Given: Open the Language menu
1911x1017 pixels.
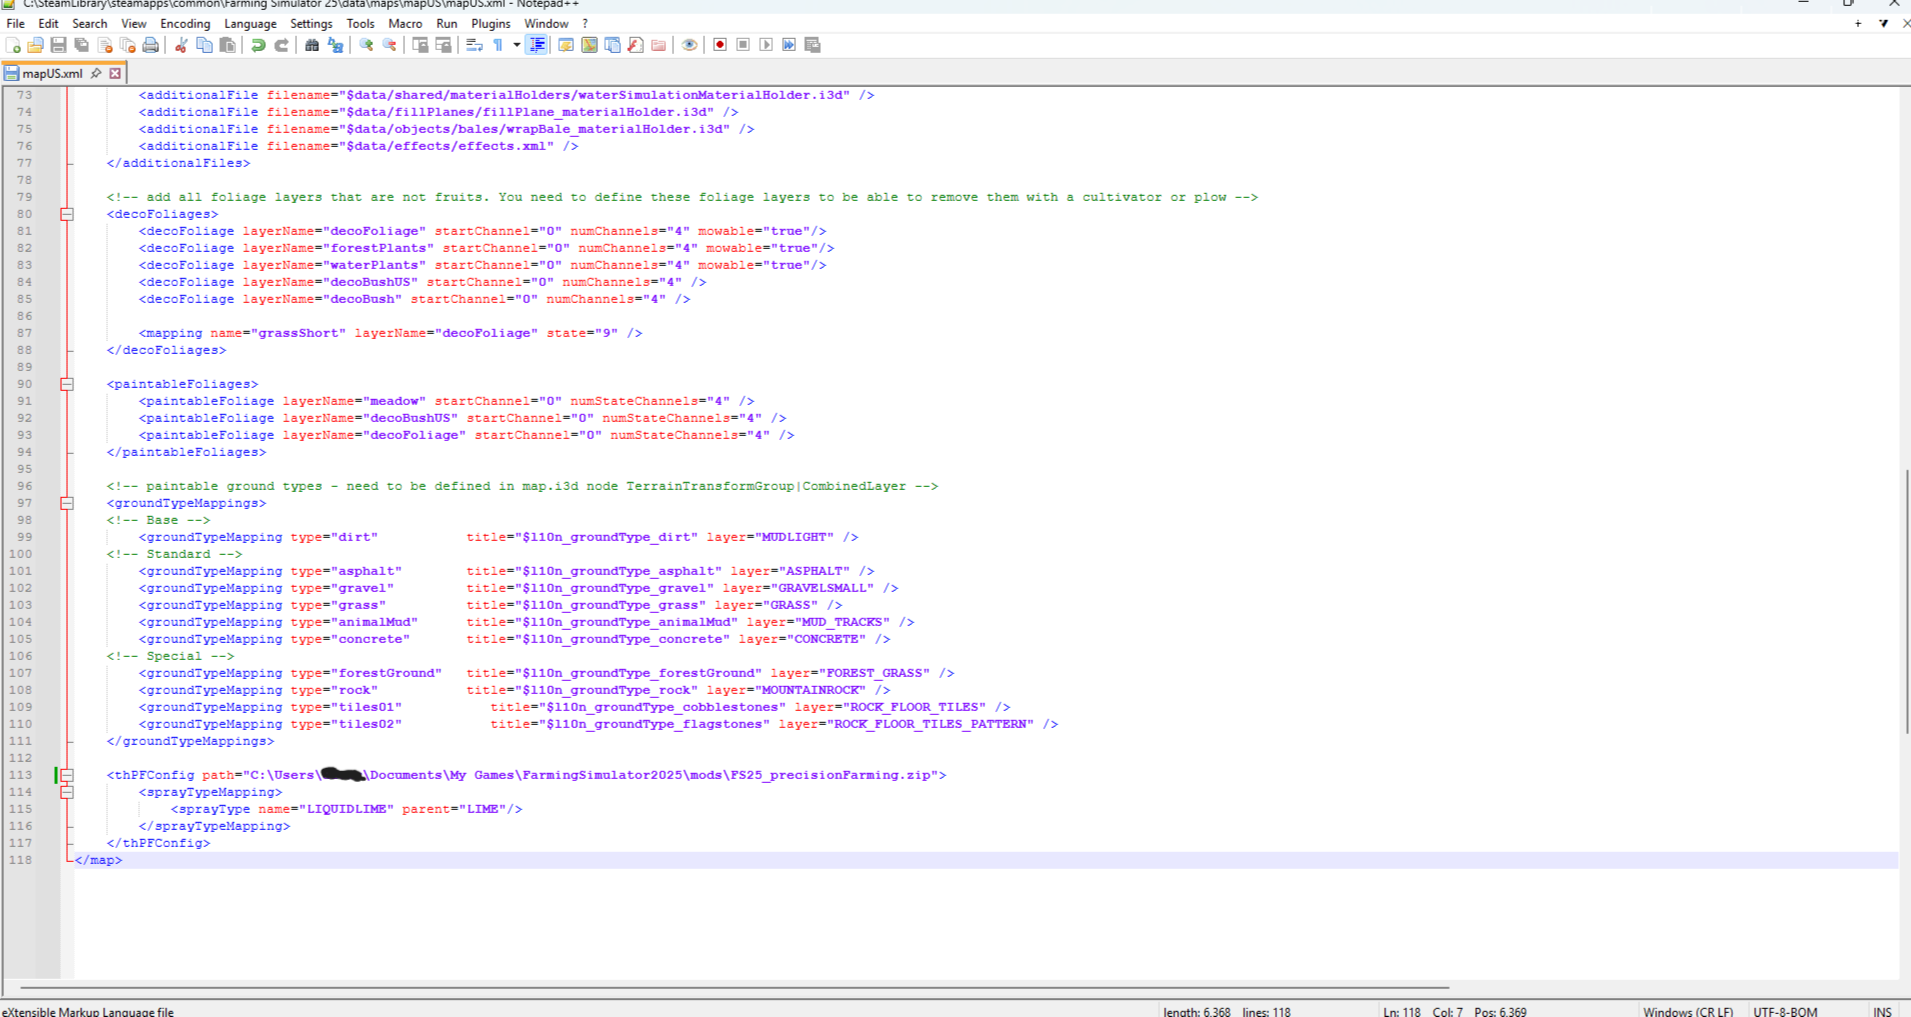Looking at the screenshot, I should (x=250, y=23).
